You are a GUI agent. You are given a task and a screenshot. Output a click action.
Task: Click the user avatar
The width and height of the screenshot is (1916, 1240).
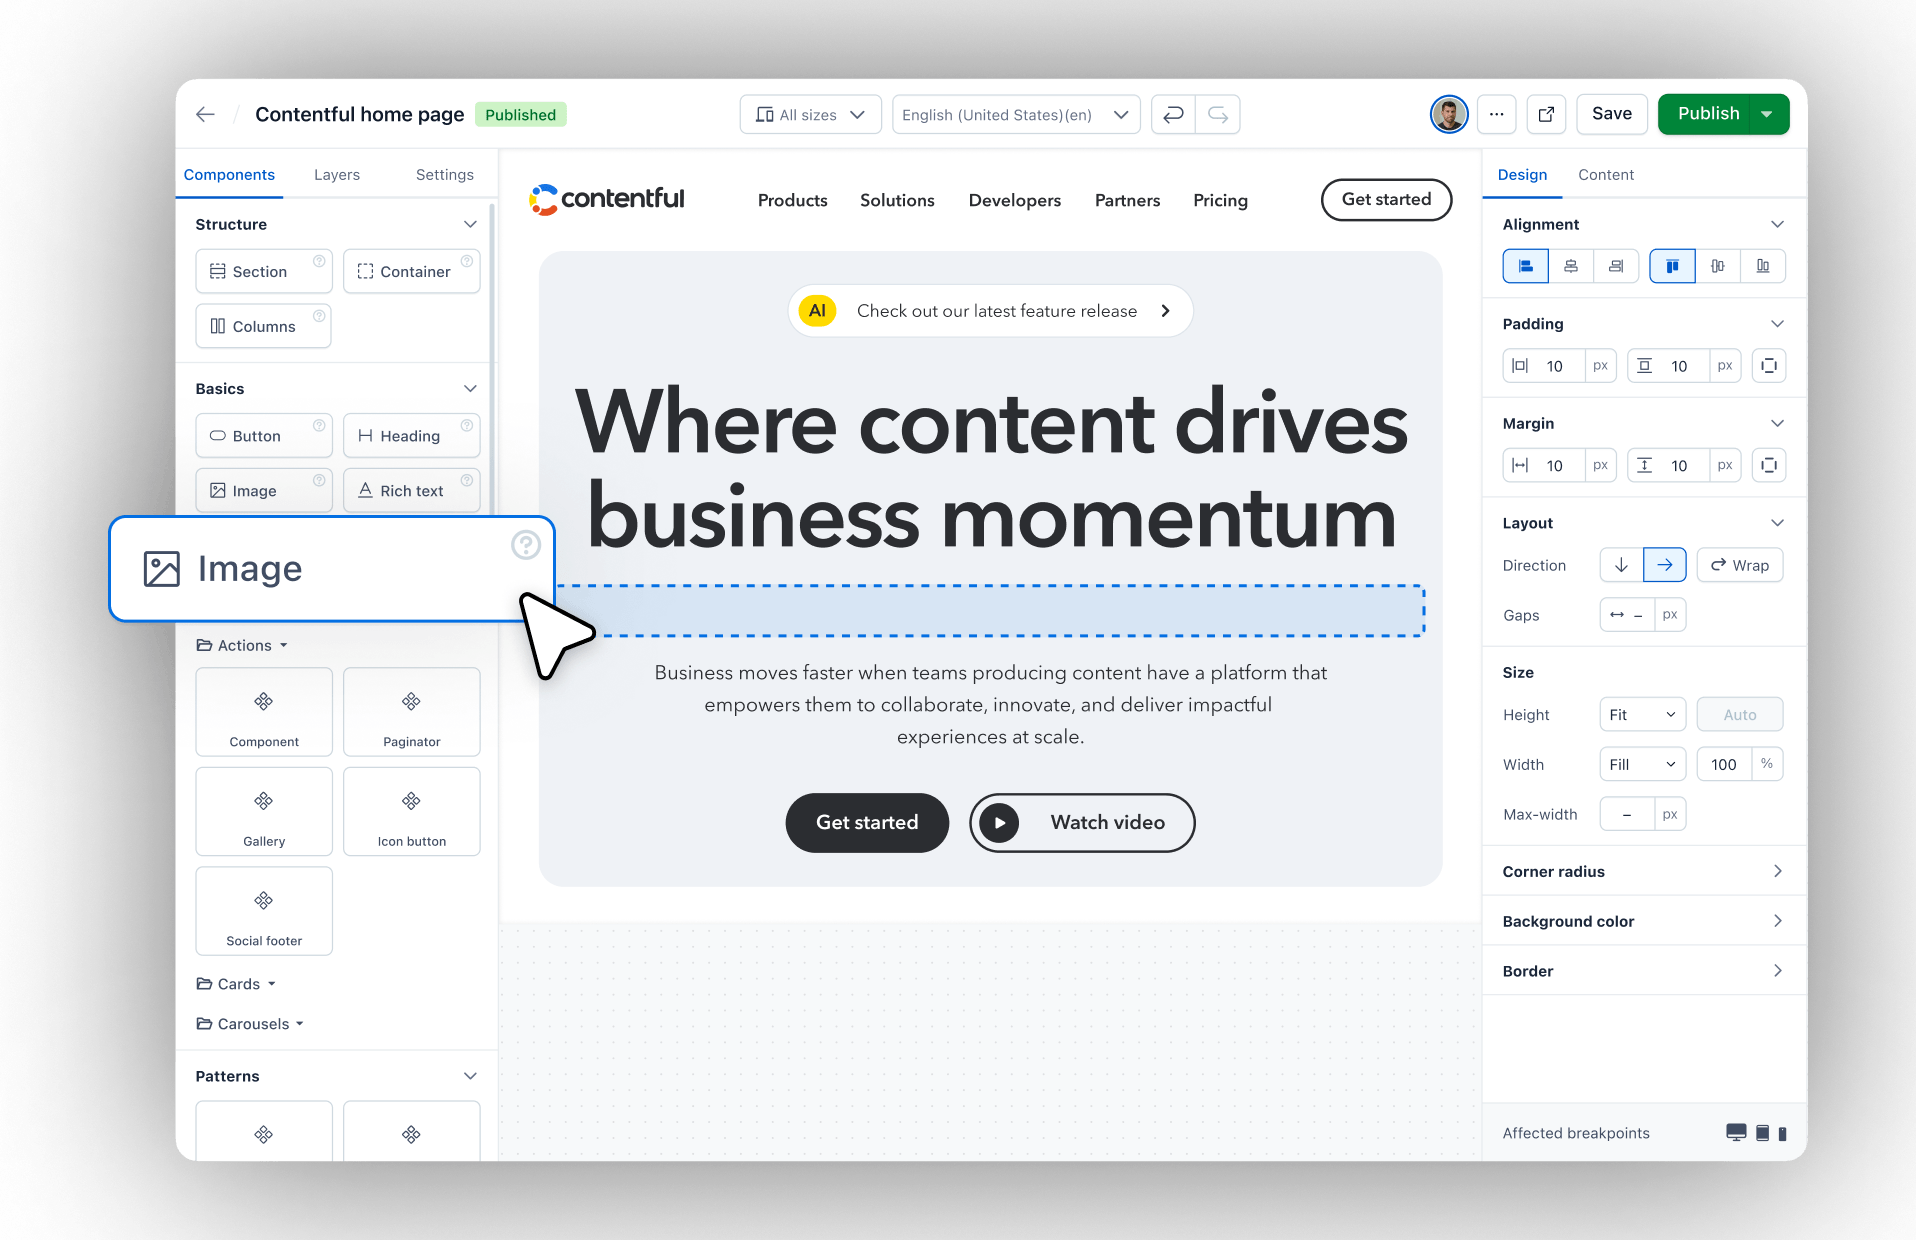1449,114
